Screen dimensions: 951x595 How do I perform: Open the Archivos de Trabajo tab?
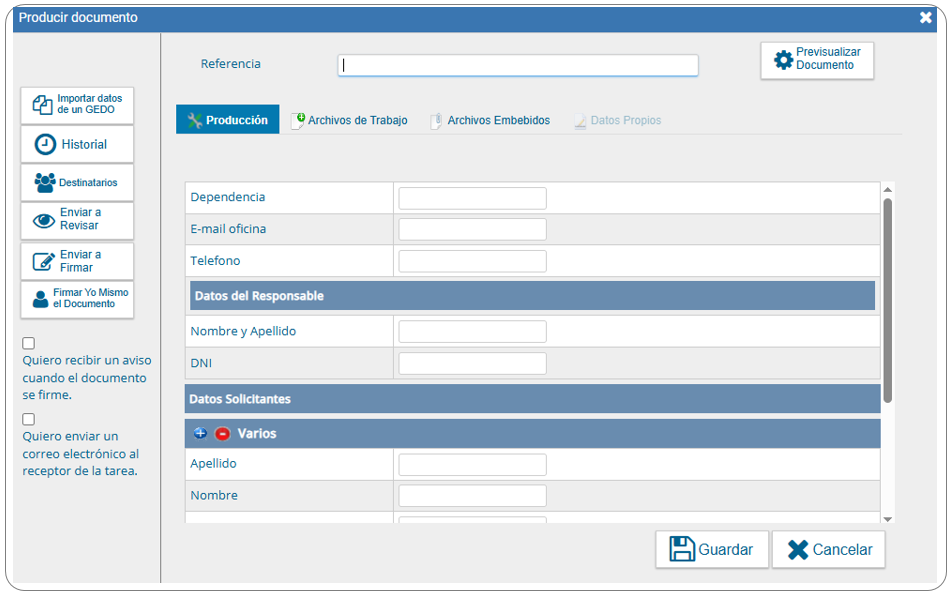coord(349,120)
